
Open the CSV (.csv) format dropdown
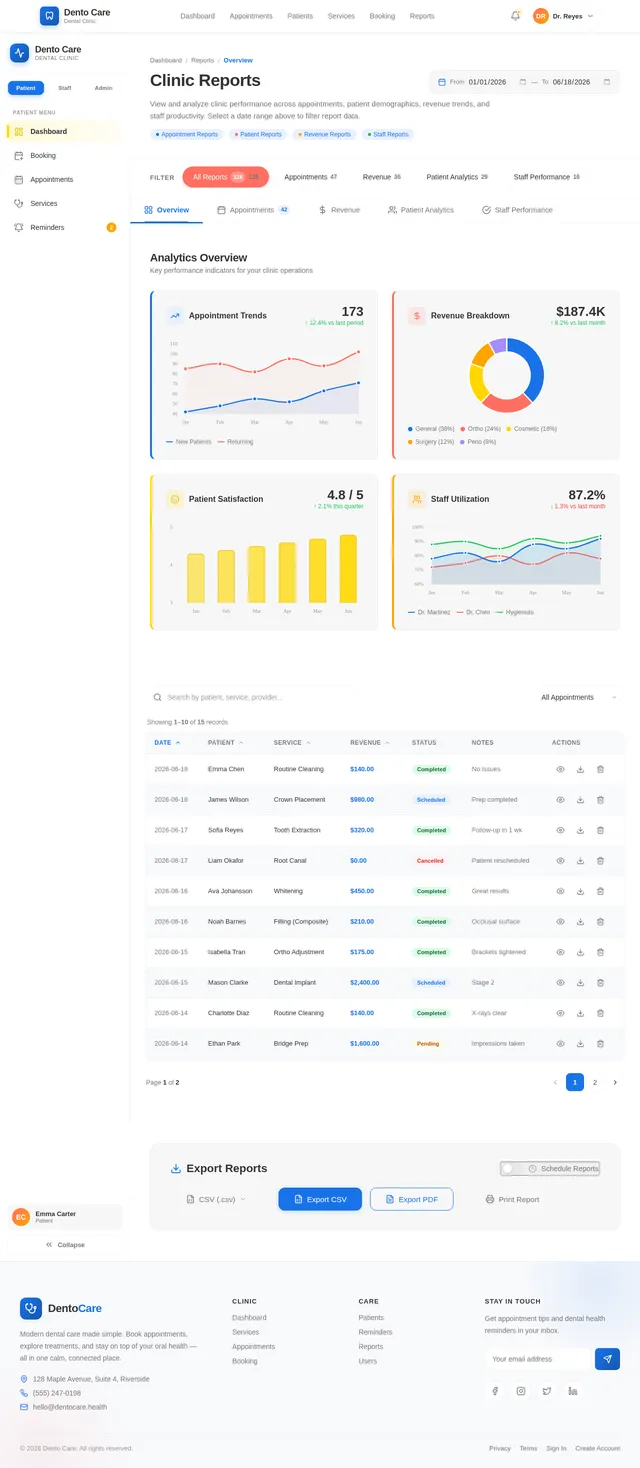point(216,1199)
